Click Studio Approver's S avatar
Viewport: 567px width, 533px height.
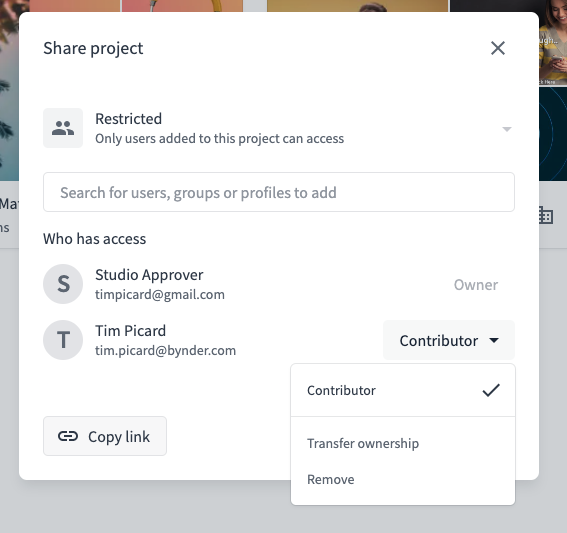pos(63,284)
